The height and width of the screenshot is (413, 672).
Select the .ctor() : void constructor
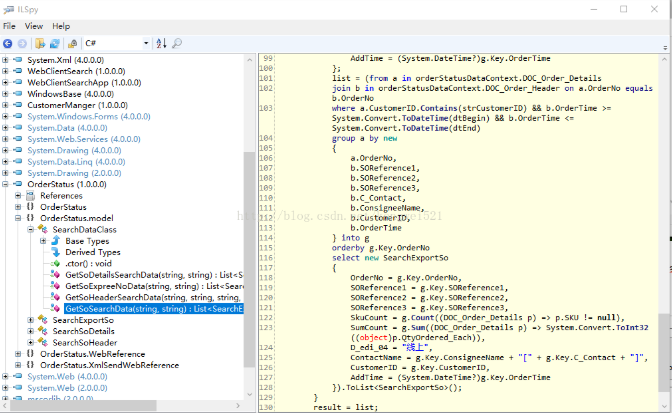(x=88, y=263)
